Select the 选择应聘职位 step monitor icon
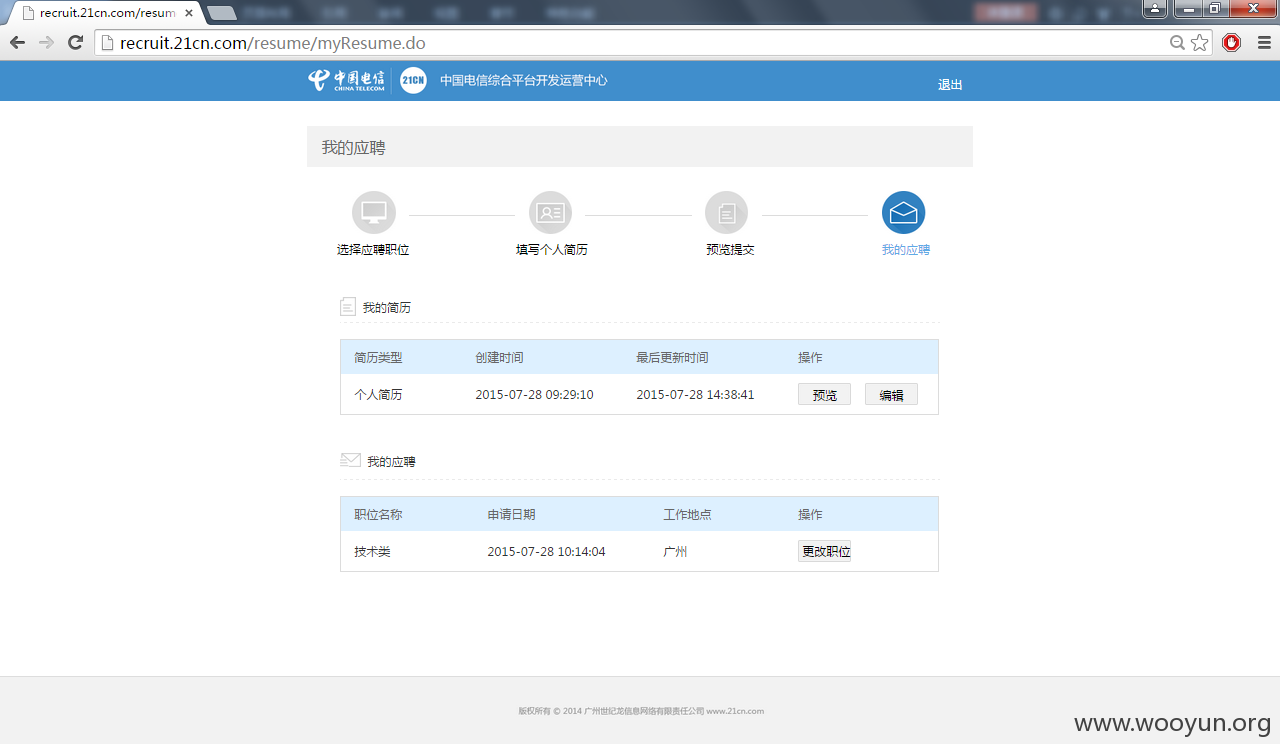The image size is (1280, 752). [x=374, y=213]
